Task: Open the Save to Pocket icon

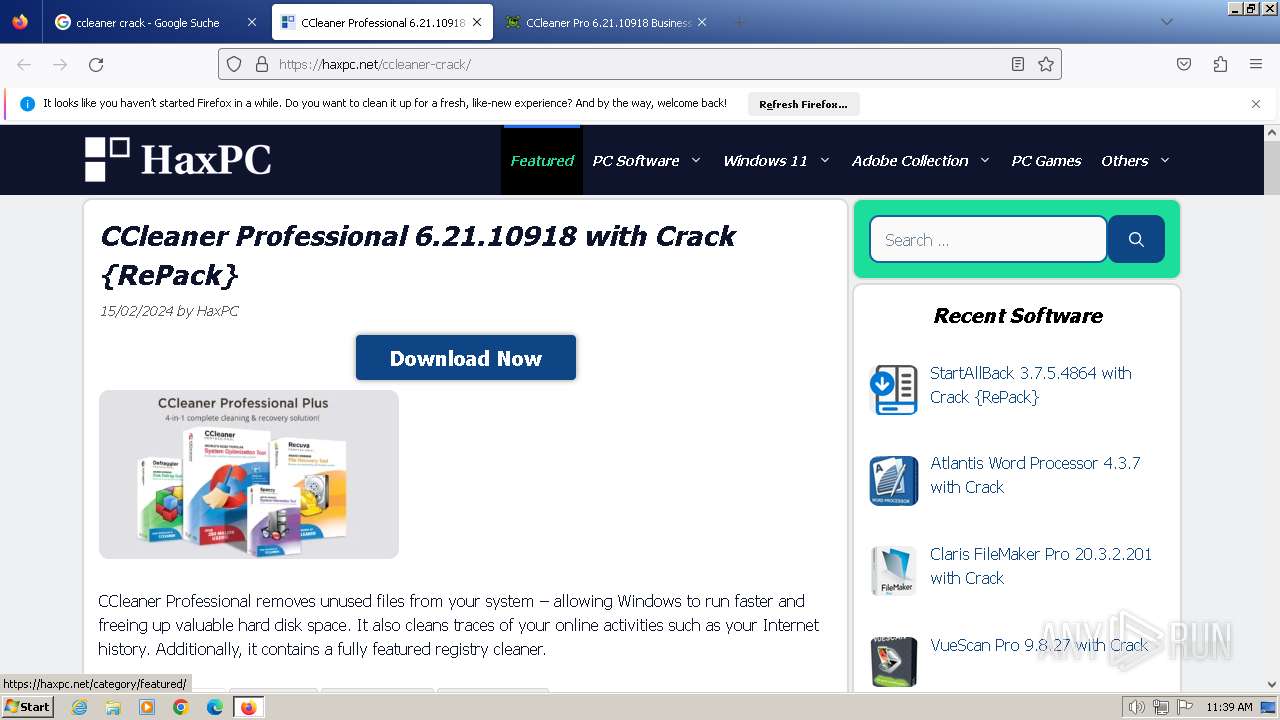Action: pos(1184,64)
